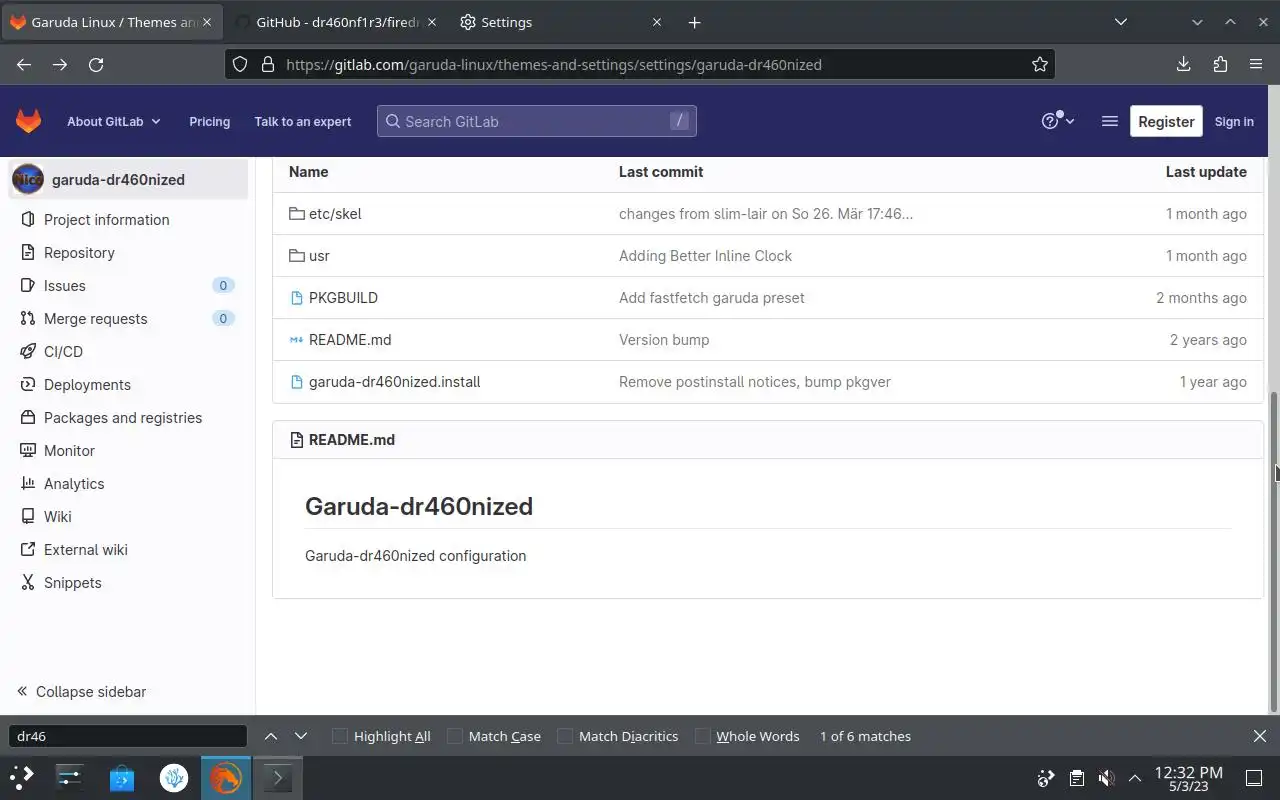The image size is (1280, 800).
Task: Open the terminal from the taskbar
Action: coord(277,777)
